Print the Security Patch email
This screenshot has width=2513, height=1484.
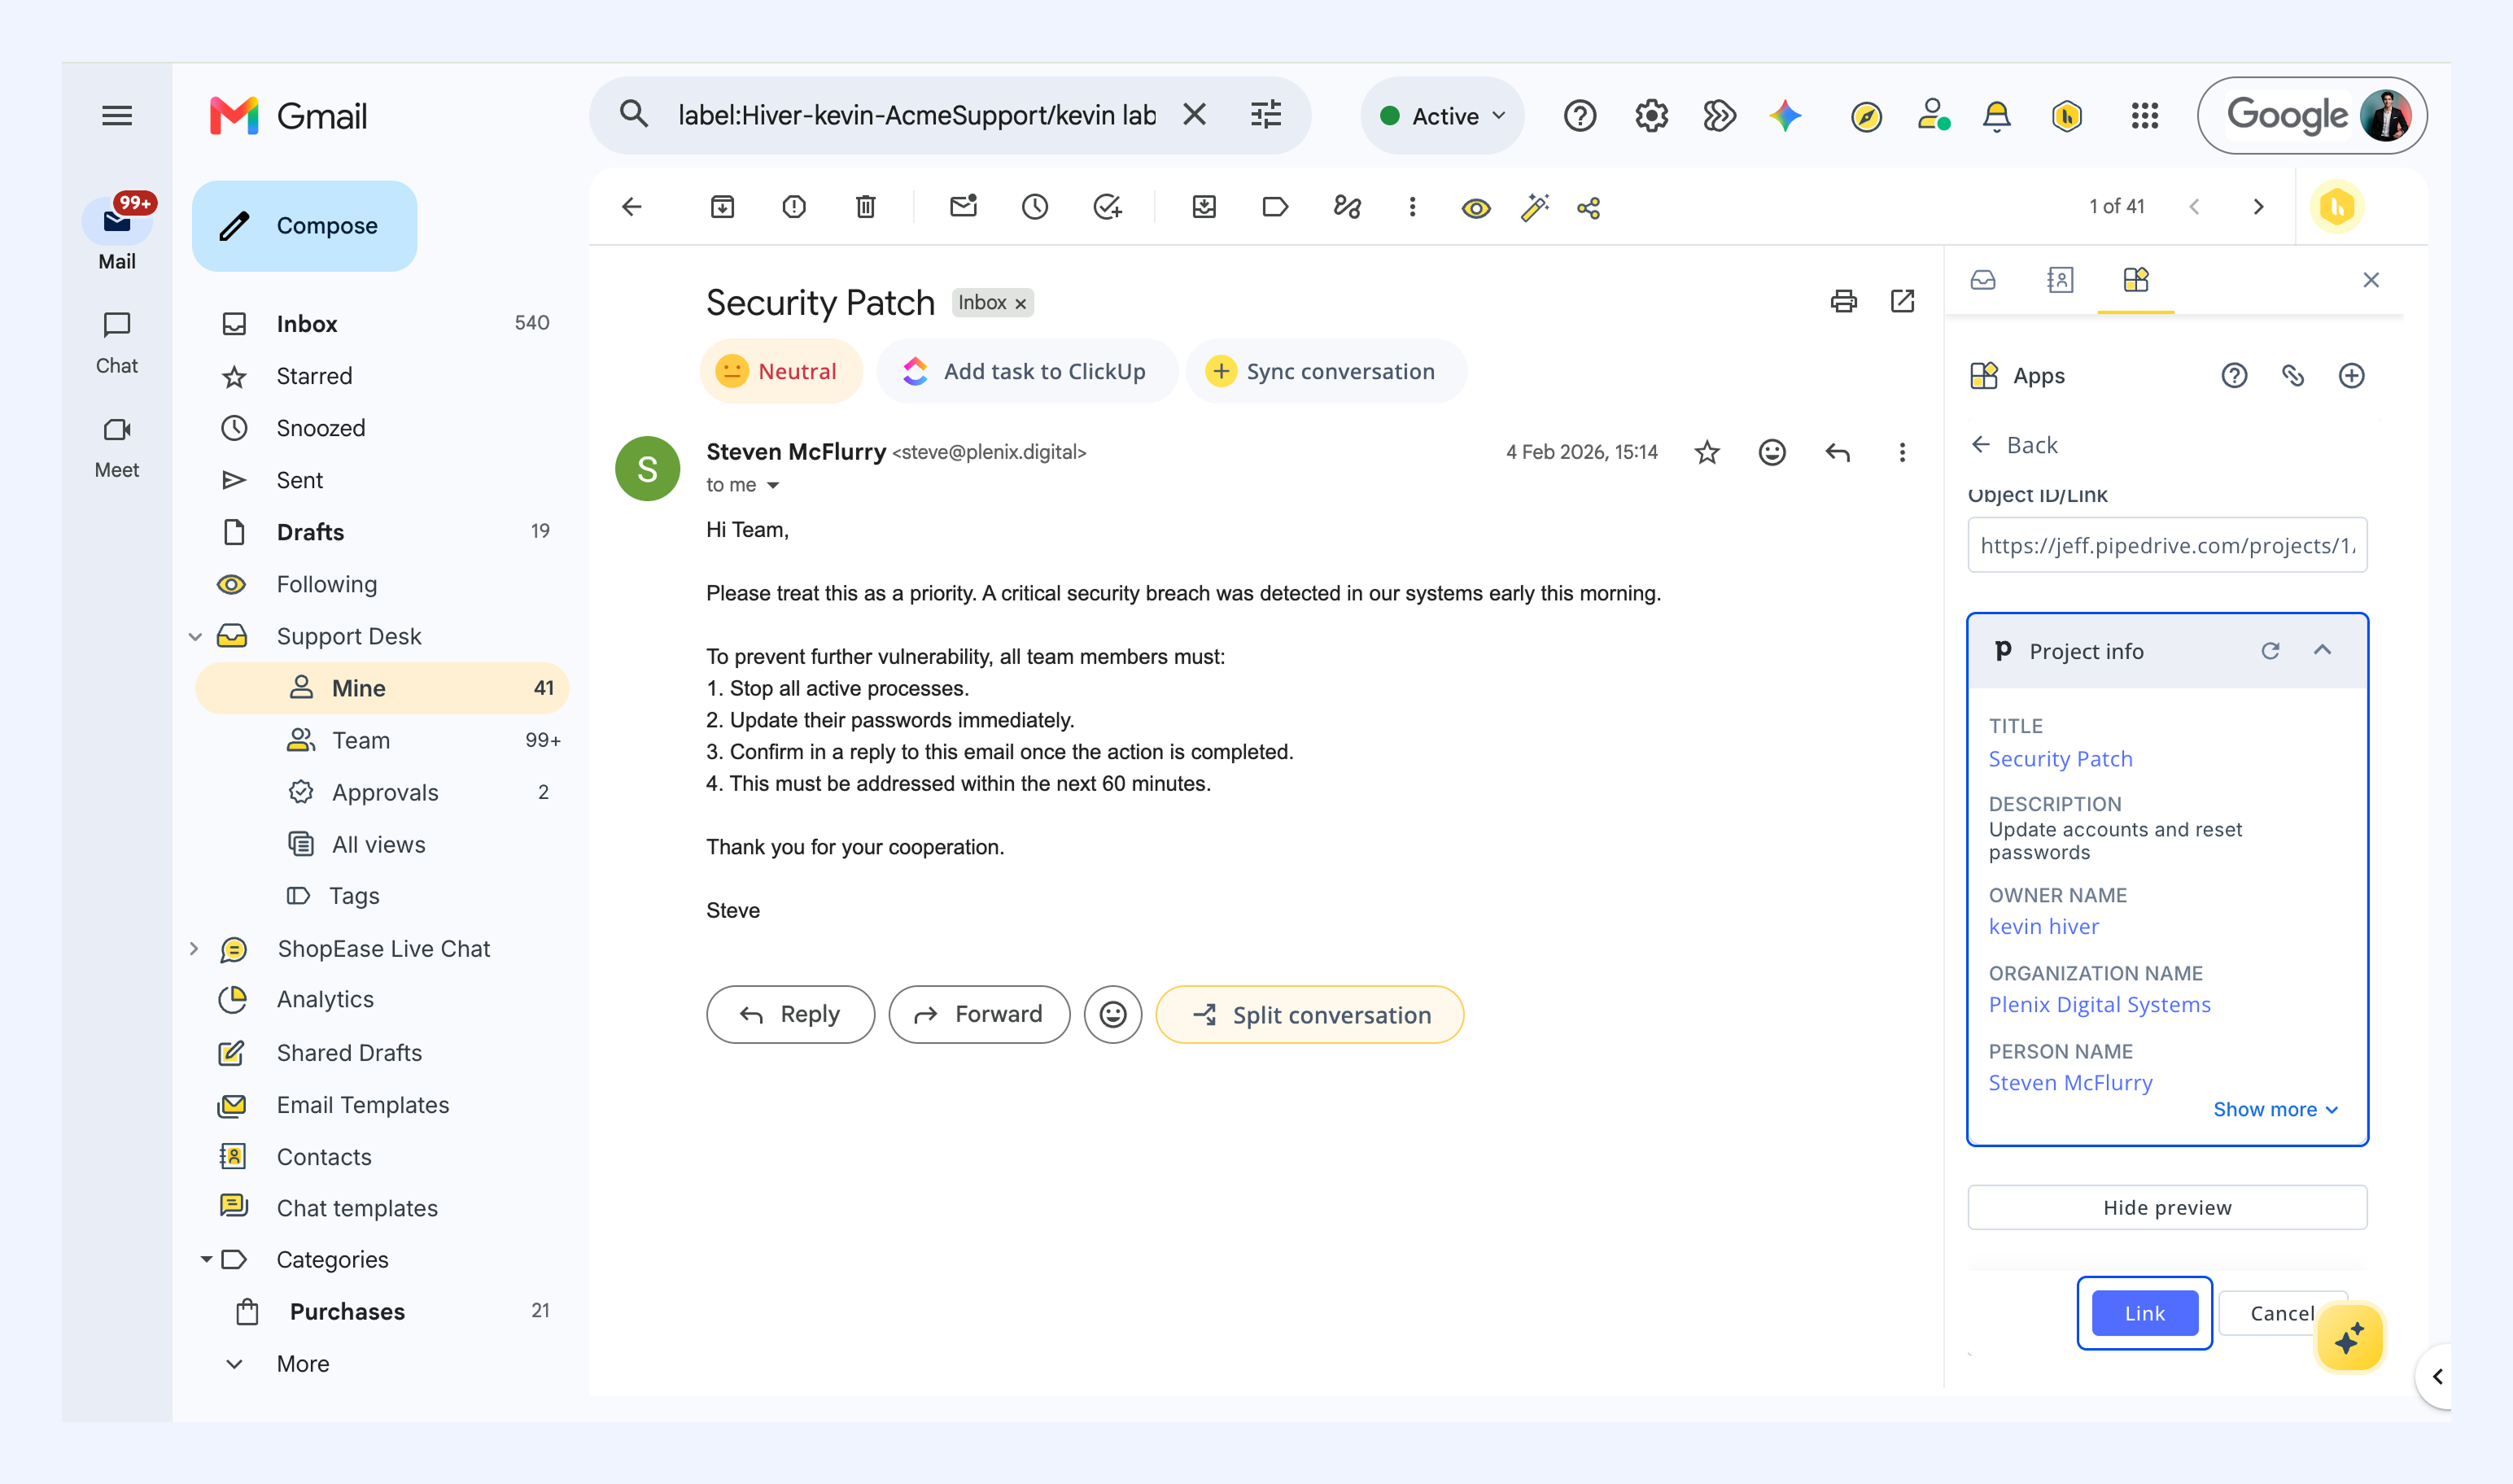point(1844,301)
